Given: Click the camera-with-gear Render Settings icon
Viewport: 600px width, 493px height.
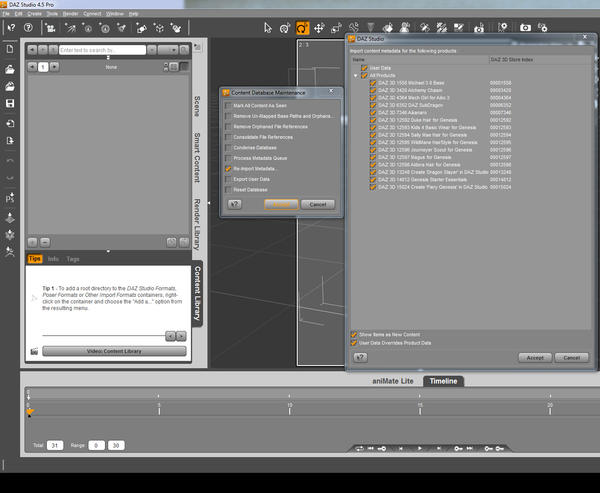Looking at the screenshot, I should click(543, 28).
